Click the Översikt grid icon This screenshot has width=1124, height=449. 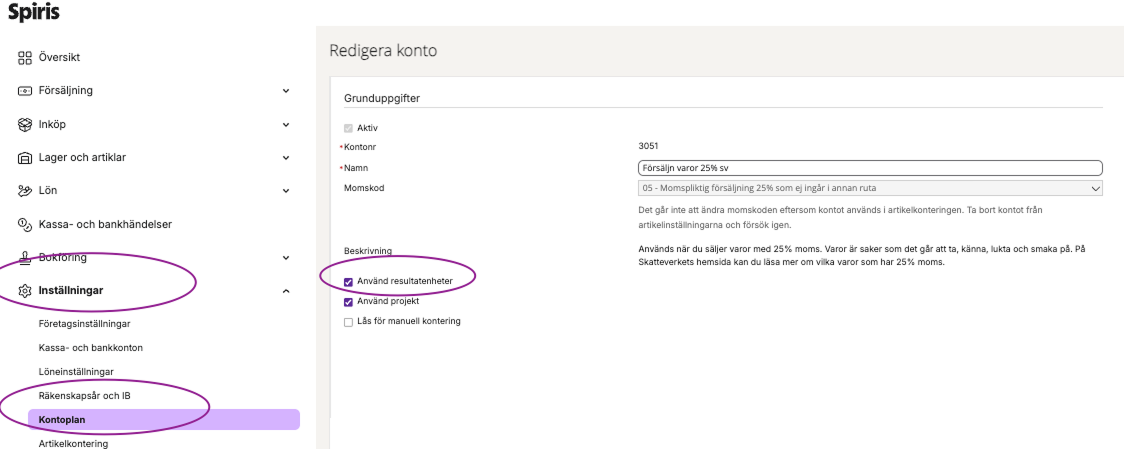26,58
